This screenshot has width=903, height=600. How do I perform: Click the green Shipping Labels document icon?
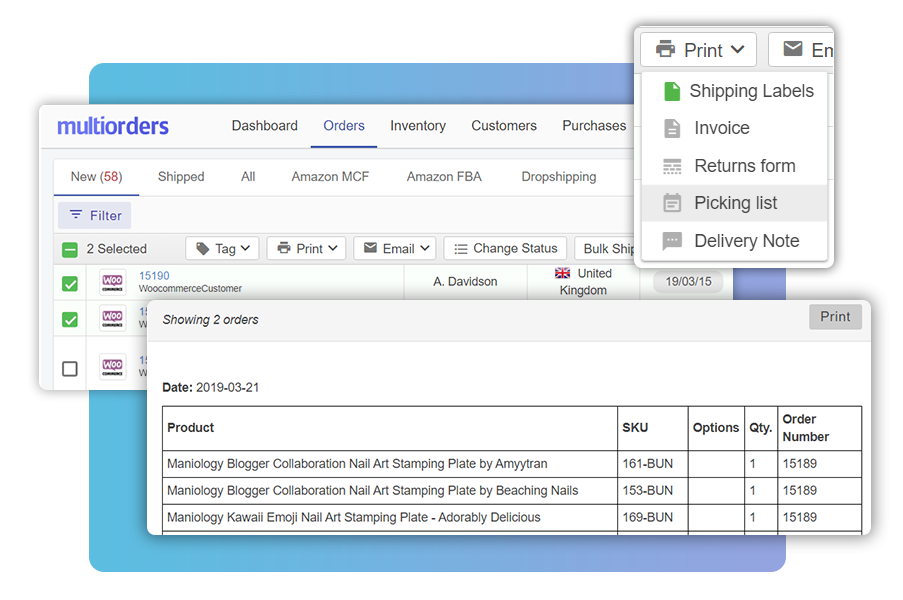point(671,91)
